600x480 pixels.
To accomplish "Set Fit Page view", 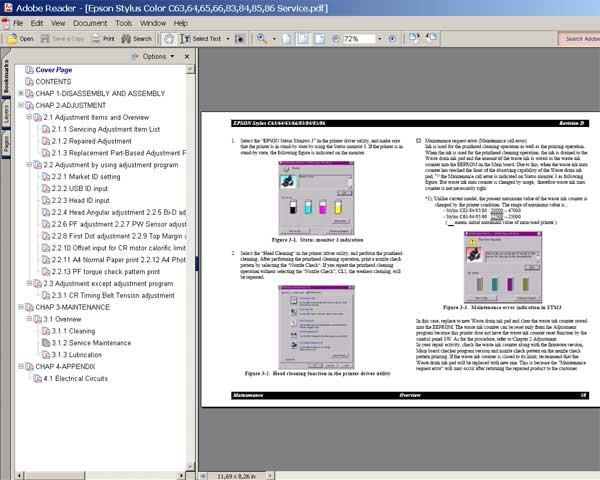I will coord(303,39).
